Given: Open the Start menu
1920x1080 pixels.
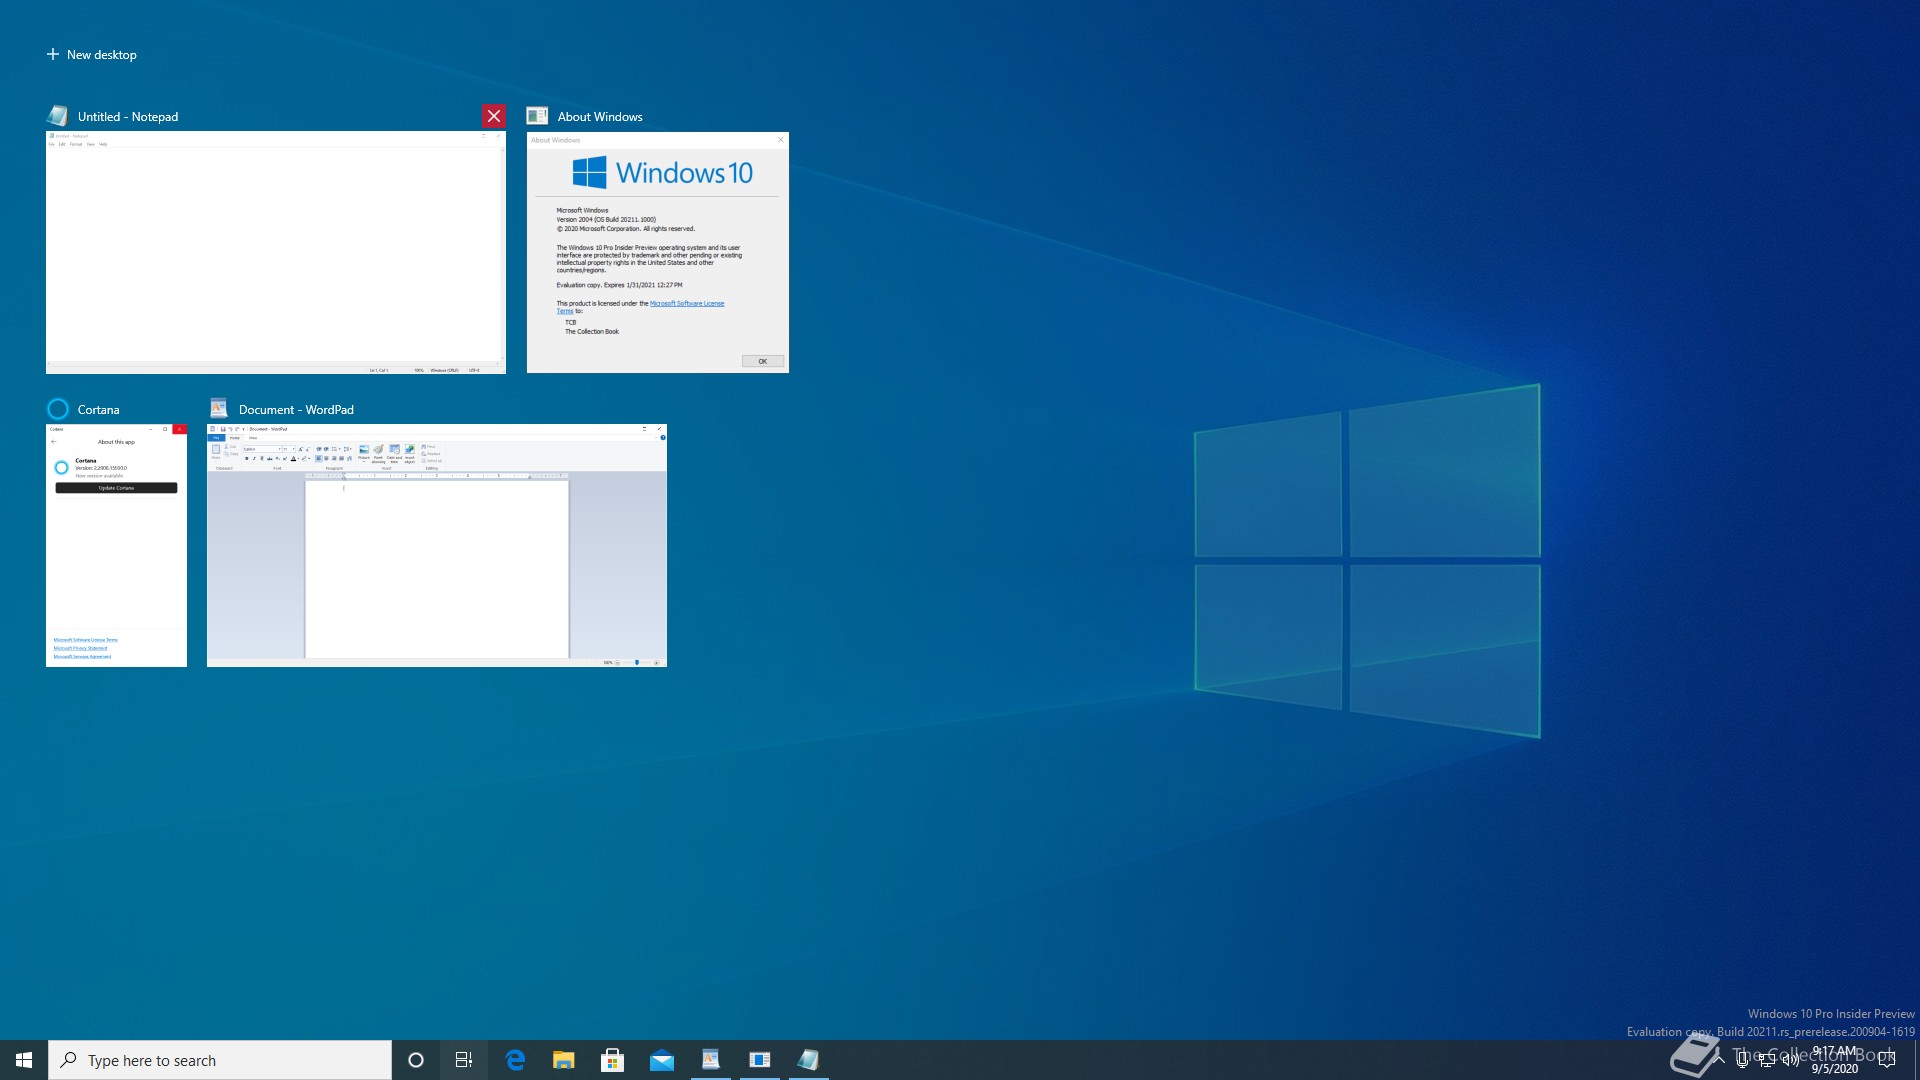Looking at the screenshot, I should pos(24,1060).
